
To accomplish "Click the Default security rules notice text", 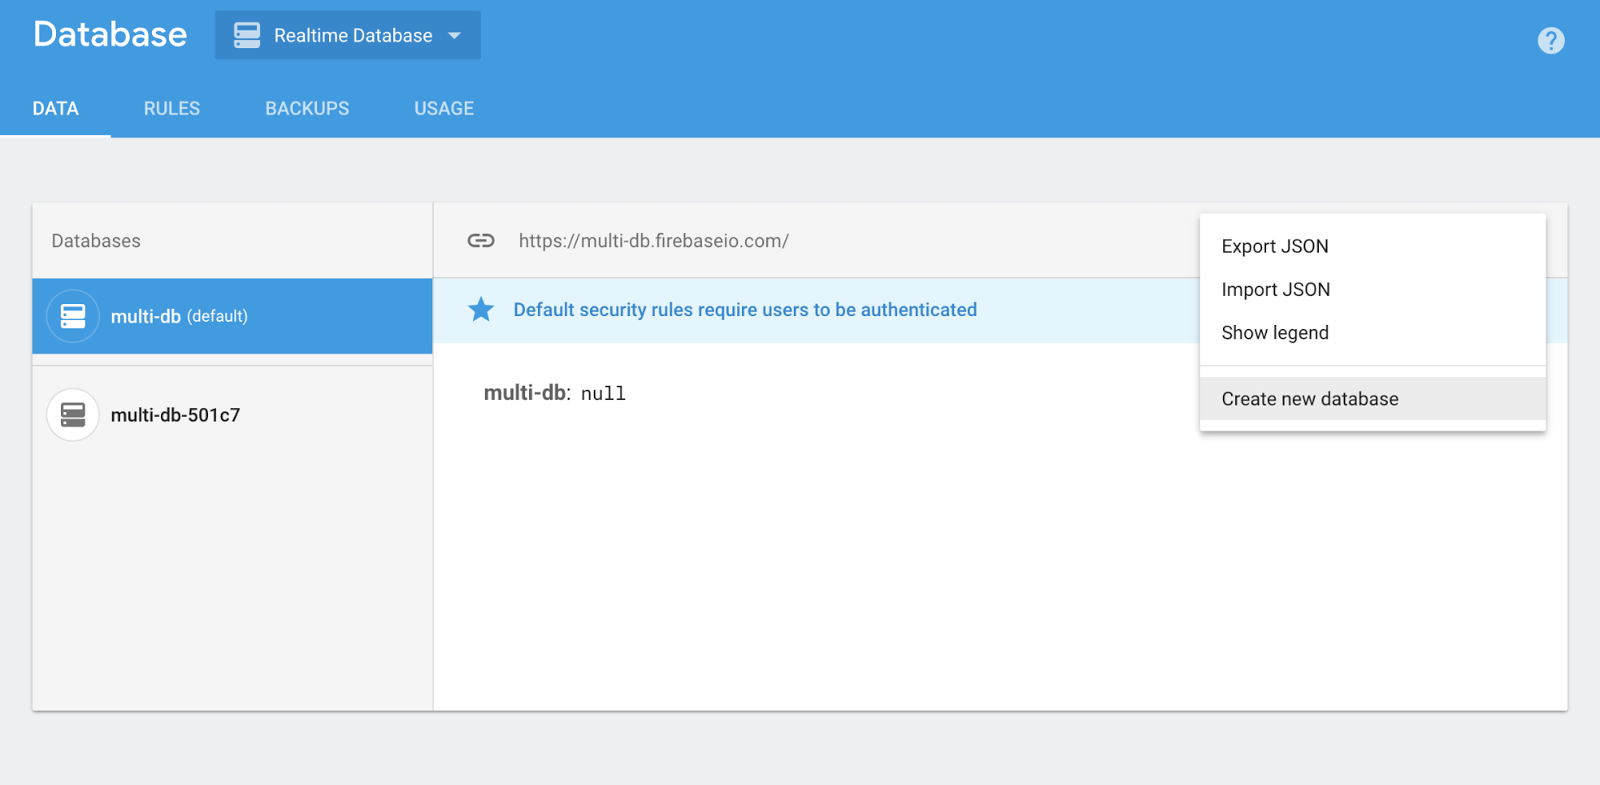I will point(745,310).
